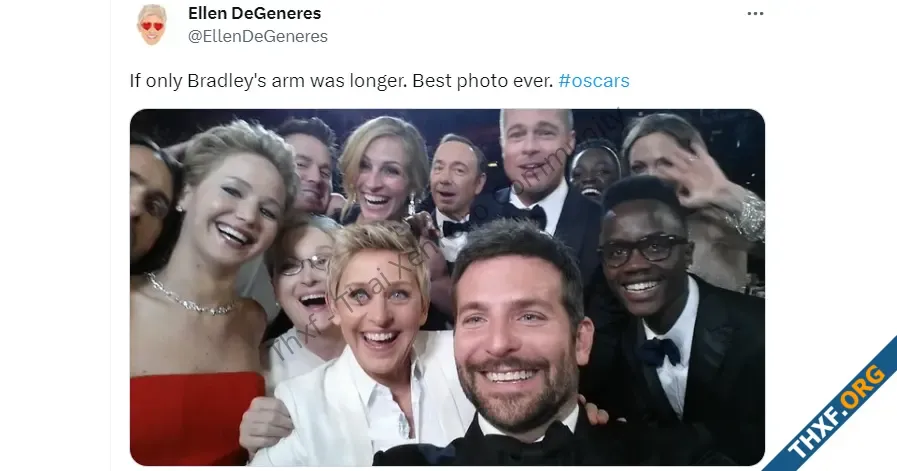Open the tweet's three-dot more options menu
This screenshot has height=471, width=897.
[x=756, y=14]
